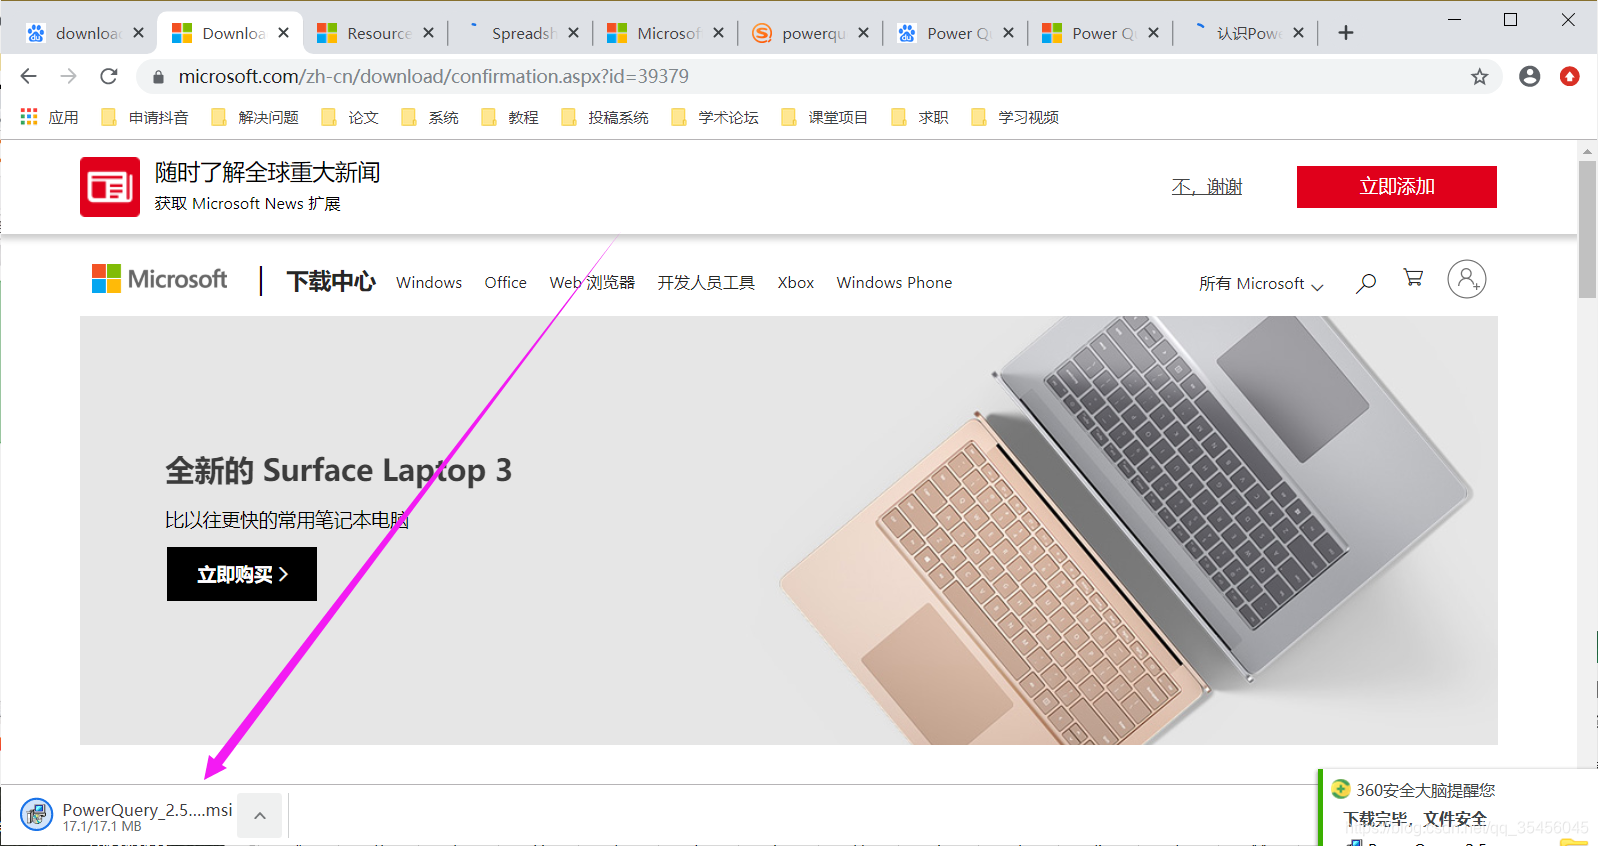Close the 认识Pow tab
Screen dimensions: 1598x846
coord(1298,33)
